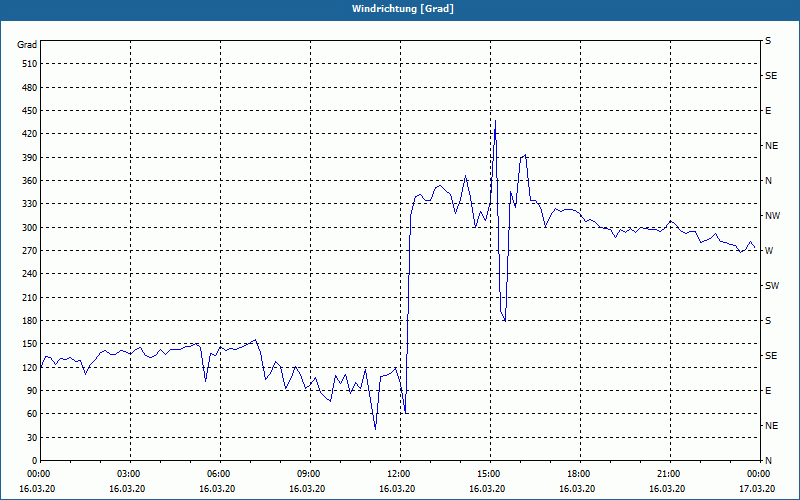Click the line's lowest dip before 12:00
800x500 pixels.
pyautogui.click(x=376, y=429)
